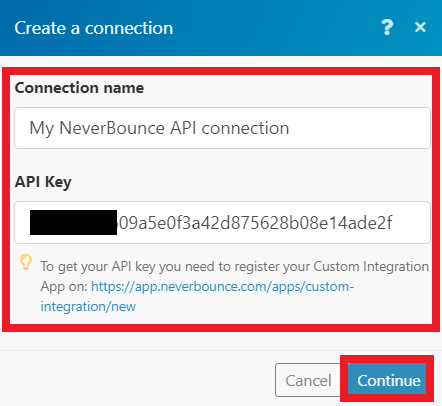Place cursor in visible API key text ending ade2f
Viewport: 442px width, 406px height.
(x=256, y=223)
